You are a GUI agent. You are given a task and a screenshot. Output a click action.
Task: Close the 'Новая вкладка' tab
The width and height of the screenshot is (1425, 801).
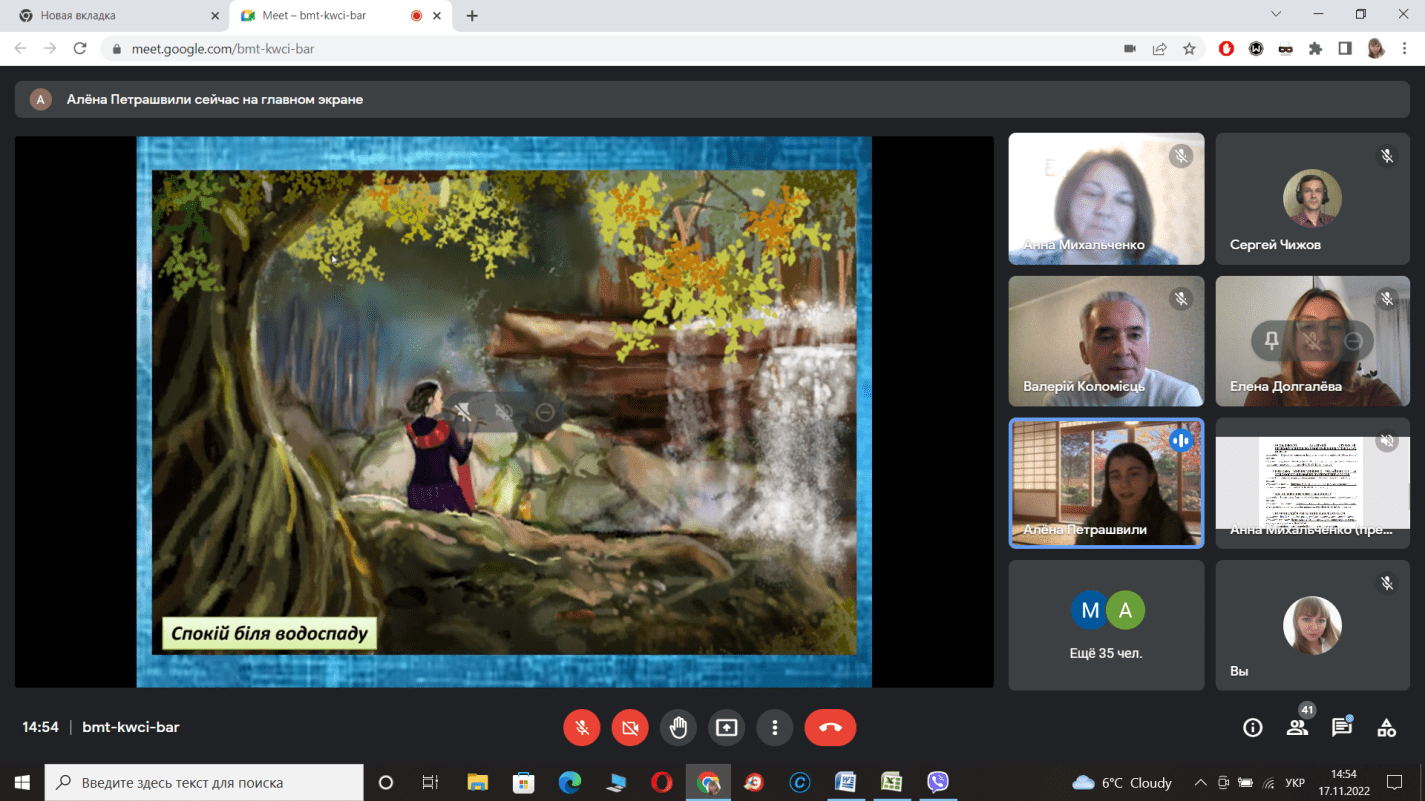(214, 16)
